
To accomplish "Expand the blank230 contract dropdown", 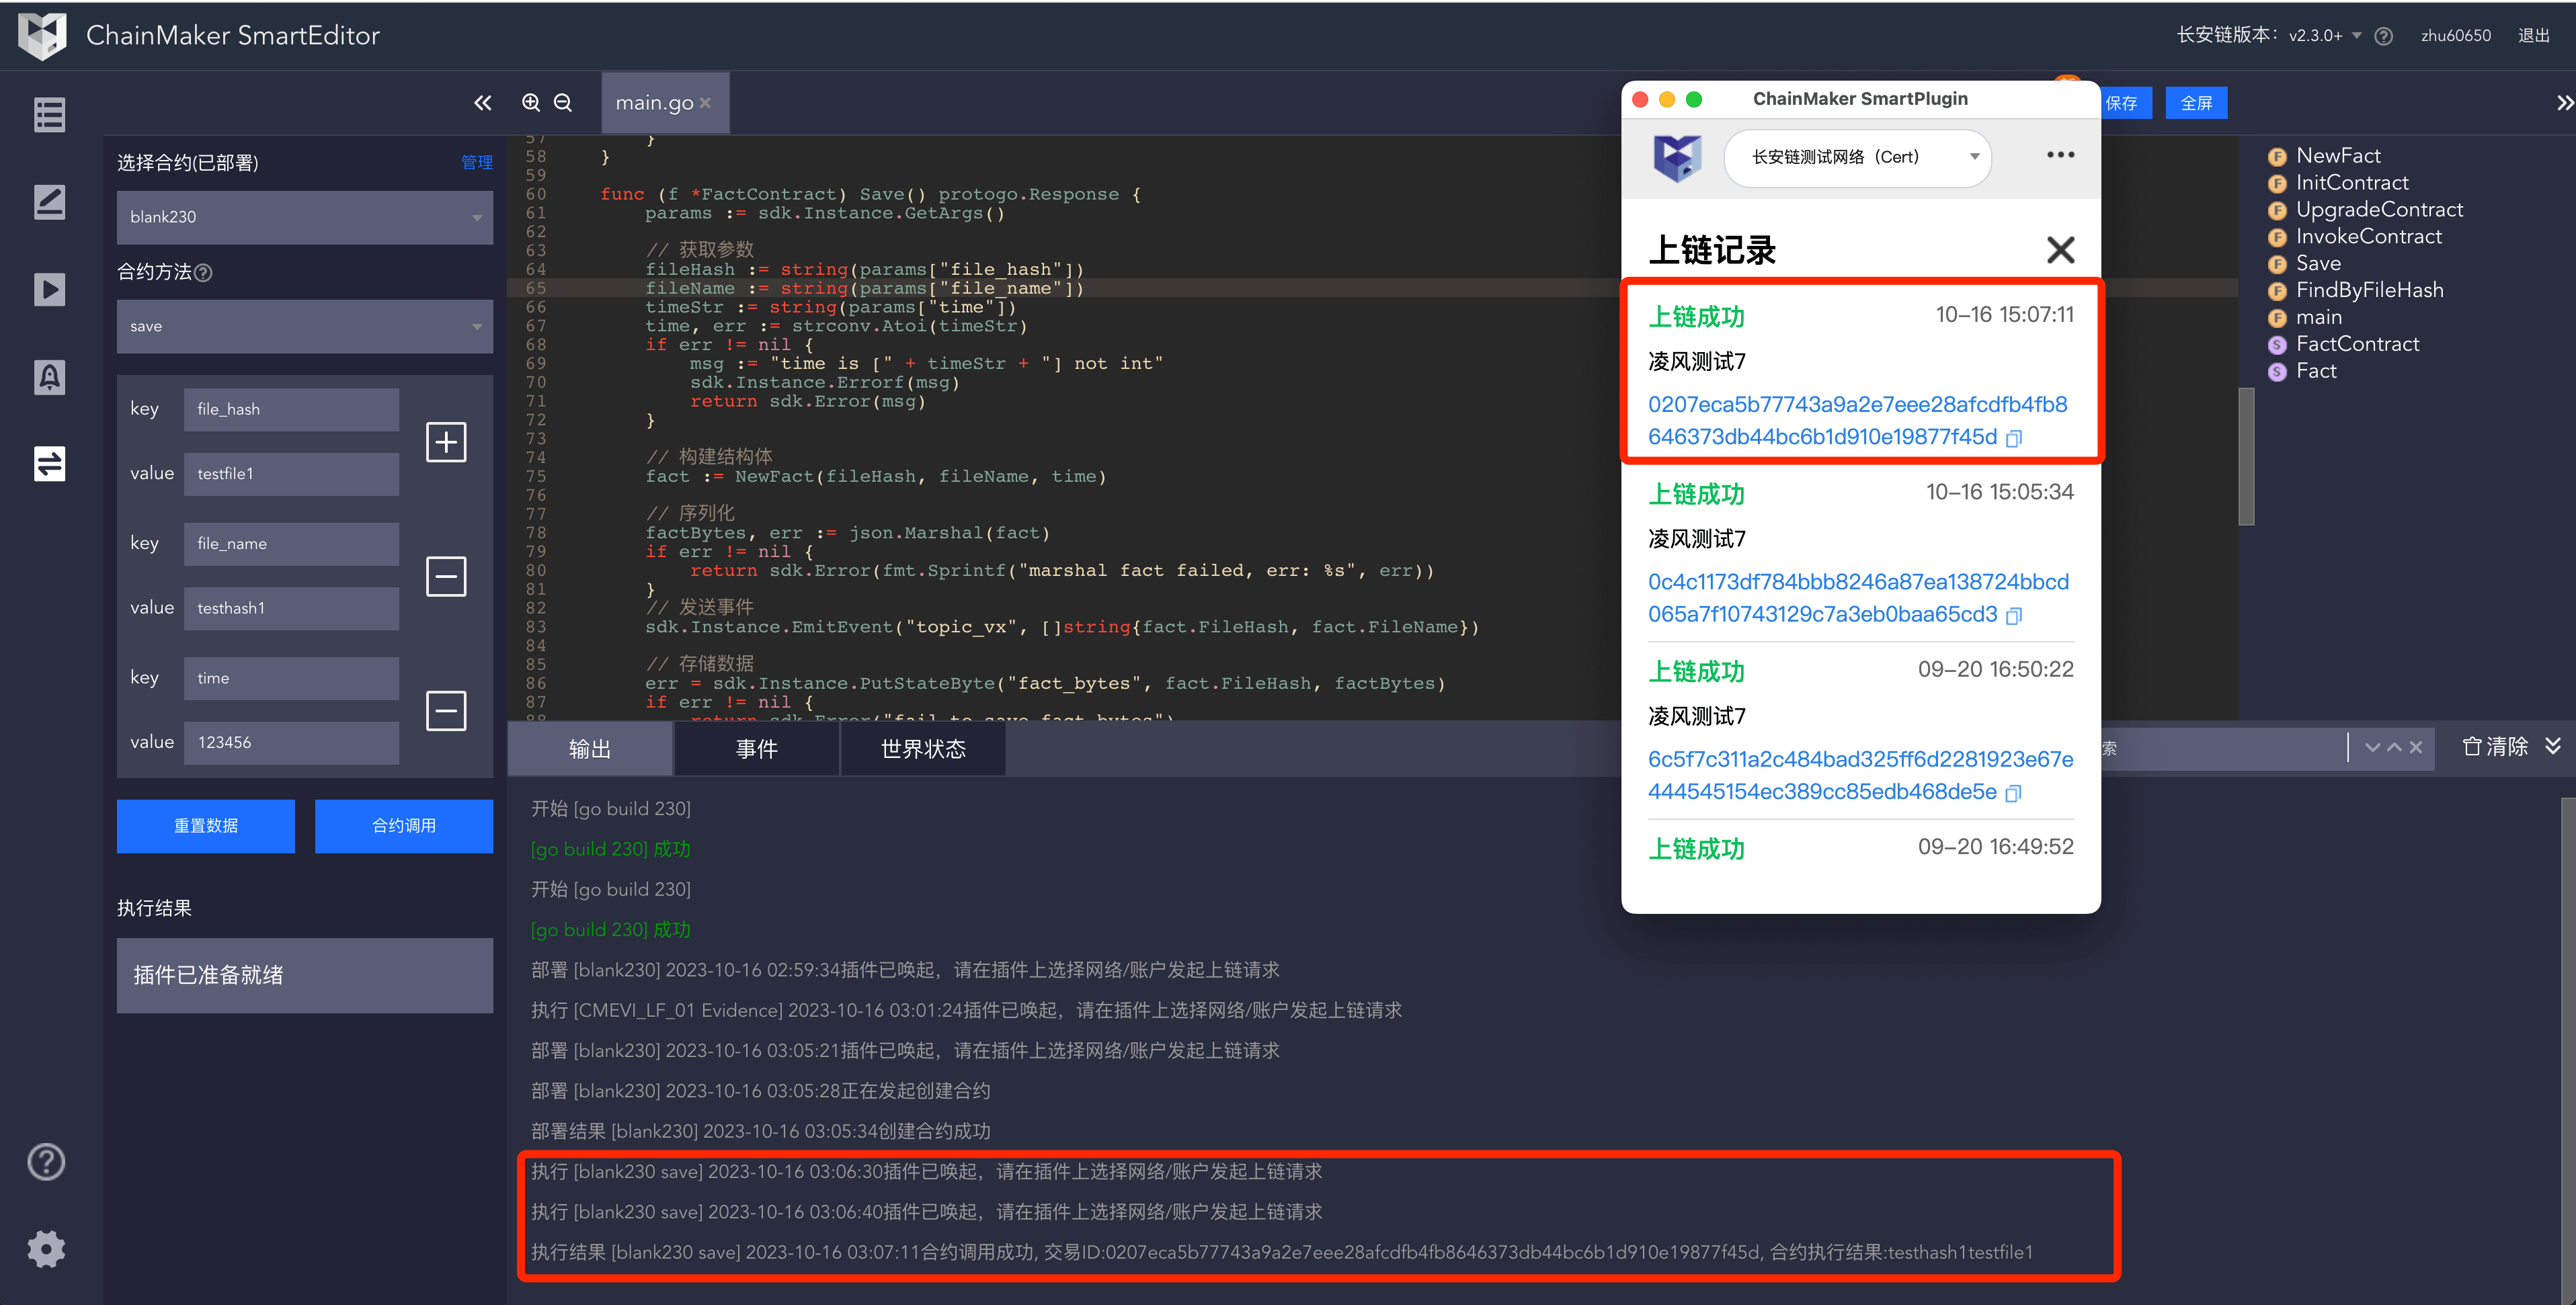I will point(304,217).
